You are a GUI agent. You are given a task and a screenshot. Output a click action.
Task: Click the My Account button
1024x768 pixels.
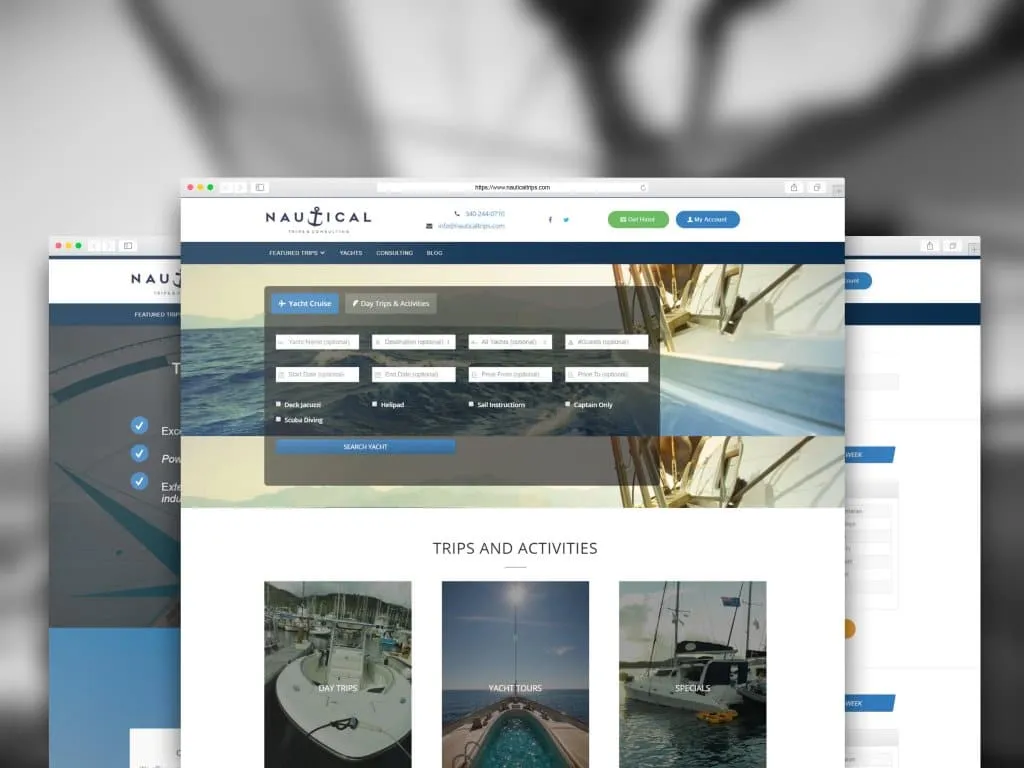coord(707,219)
